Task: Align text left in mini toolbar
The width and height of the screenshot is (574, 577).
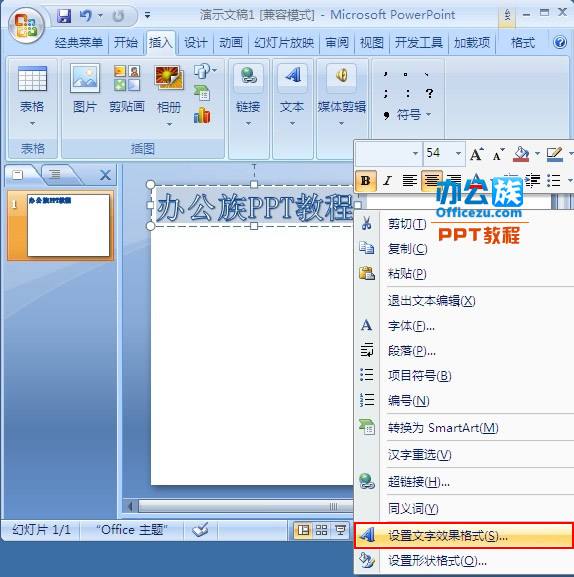Action: coord(410,181)
